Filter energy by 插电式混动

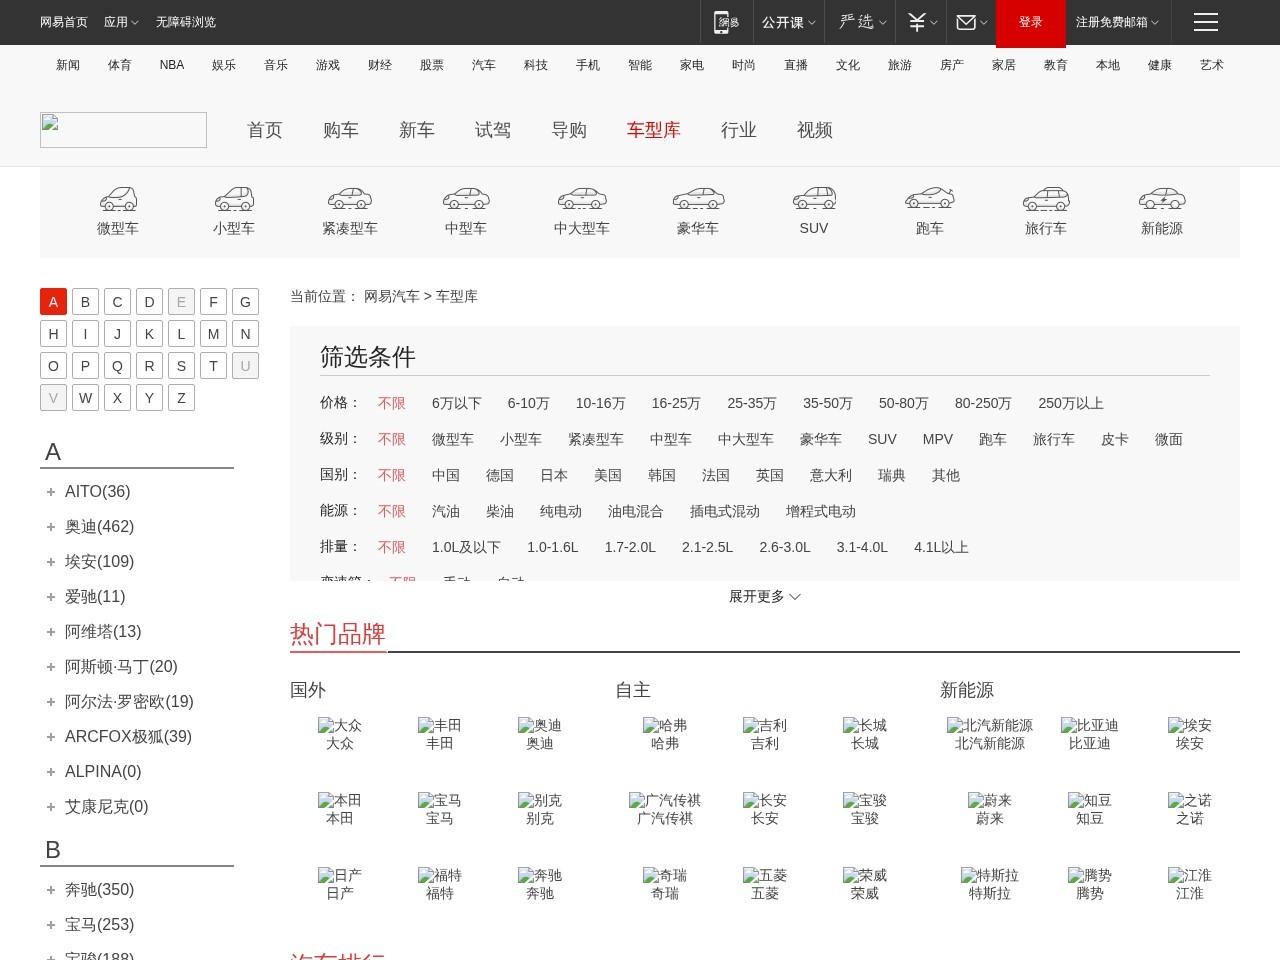(725, 511)
